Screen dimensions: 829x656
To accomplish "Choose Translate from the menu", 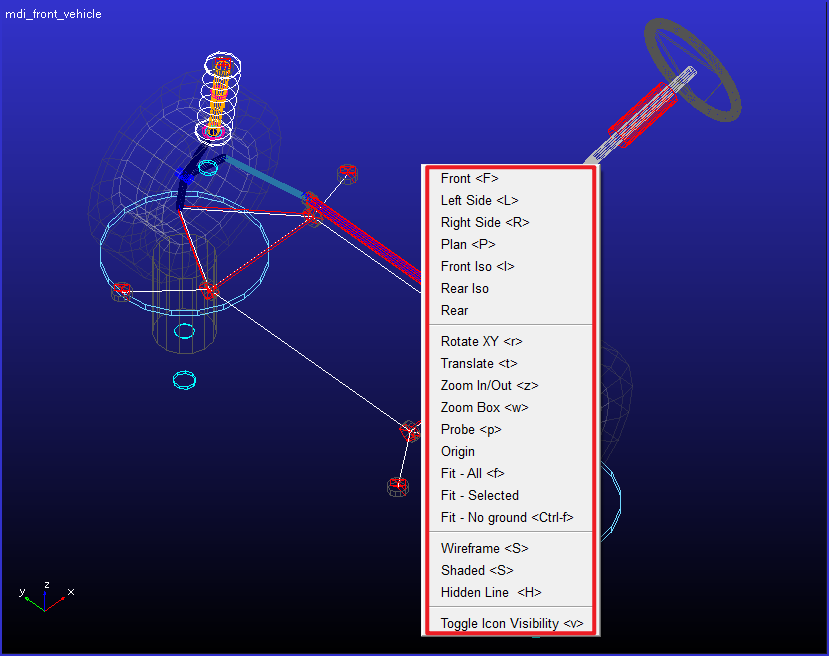I will coord(511,364).
